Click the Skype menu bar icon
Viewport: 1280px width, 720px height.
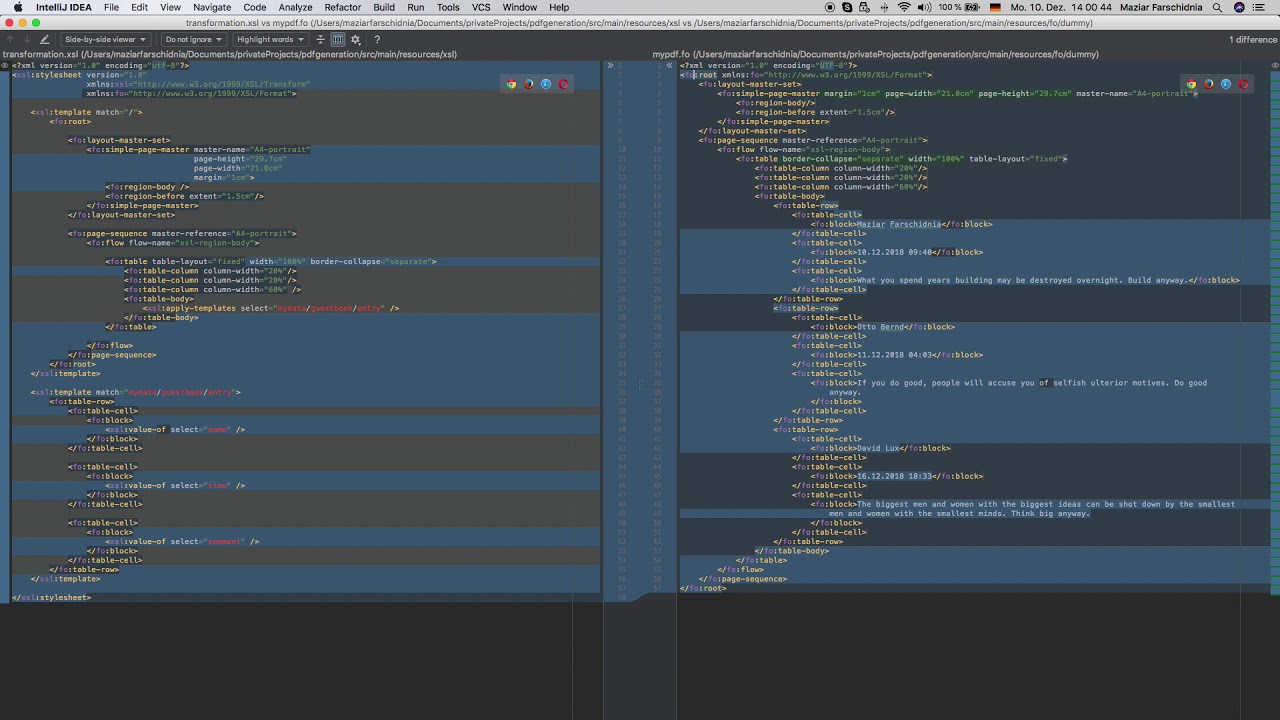coord(848,7)
